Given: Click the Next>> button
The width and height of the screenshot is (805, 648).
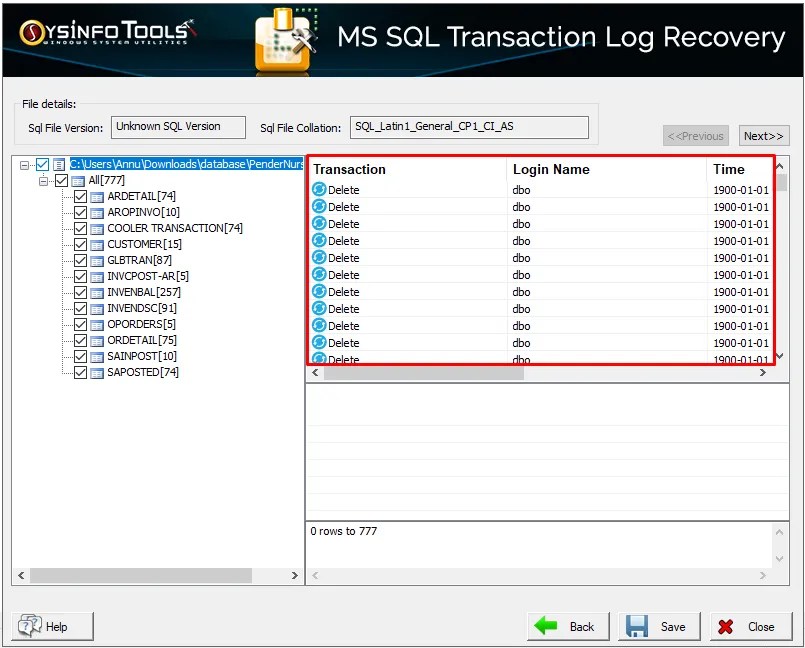Looking at the screenshot, I should [763, 135].
